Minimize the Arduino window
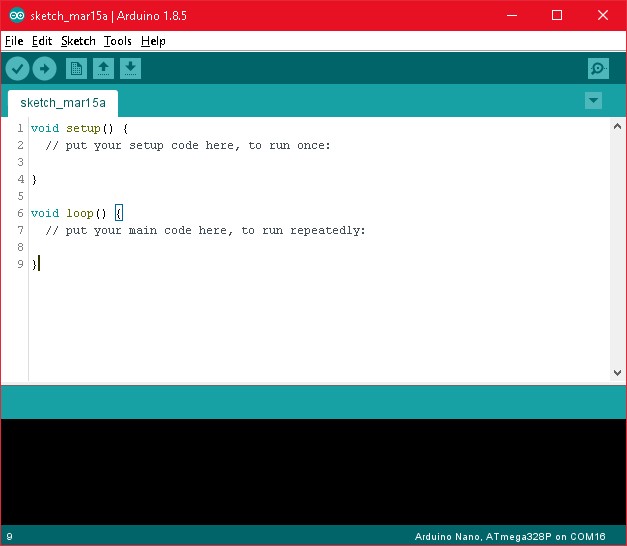Screen dimensions: 627x546 [512, 16]
